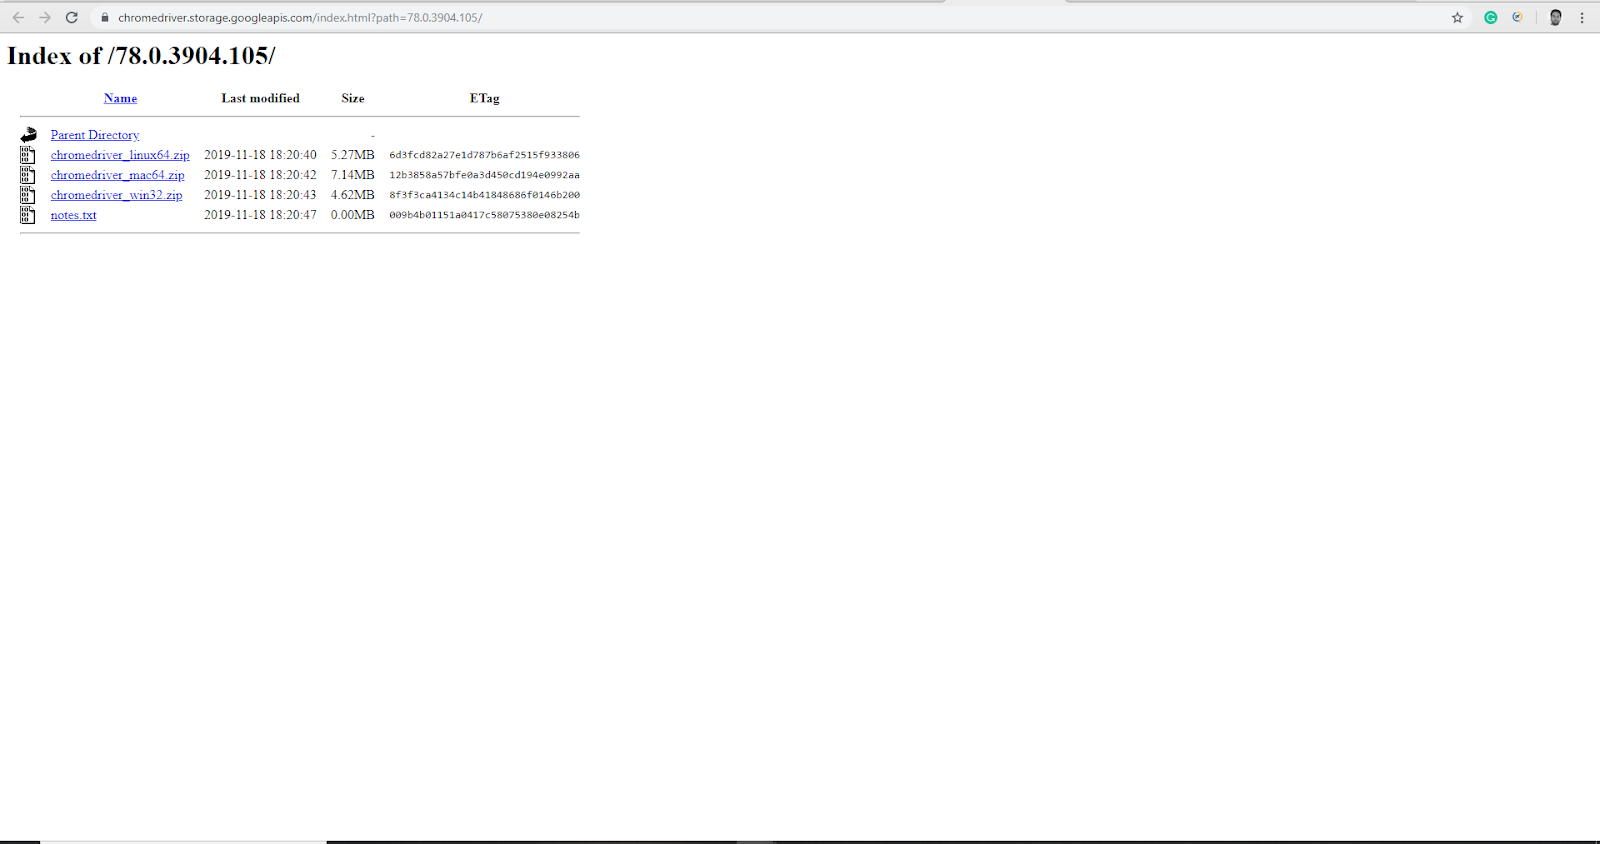Click the 0.00MB size value

point(353,215)
